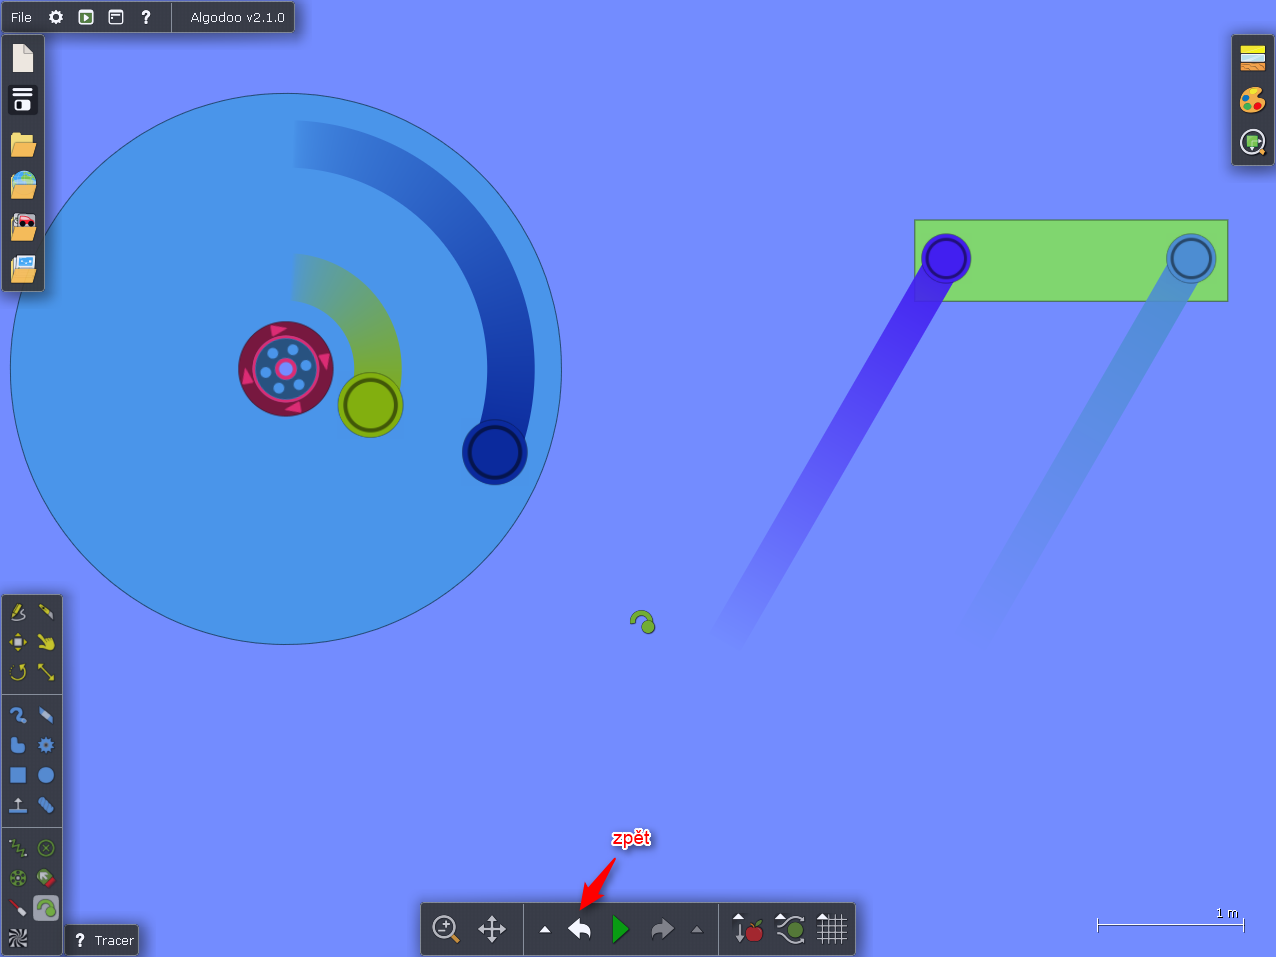Image resolution: width=1276 pixels, height=957 pixels.
Task: Toggle the grid display button
Action: [832, 929]
